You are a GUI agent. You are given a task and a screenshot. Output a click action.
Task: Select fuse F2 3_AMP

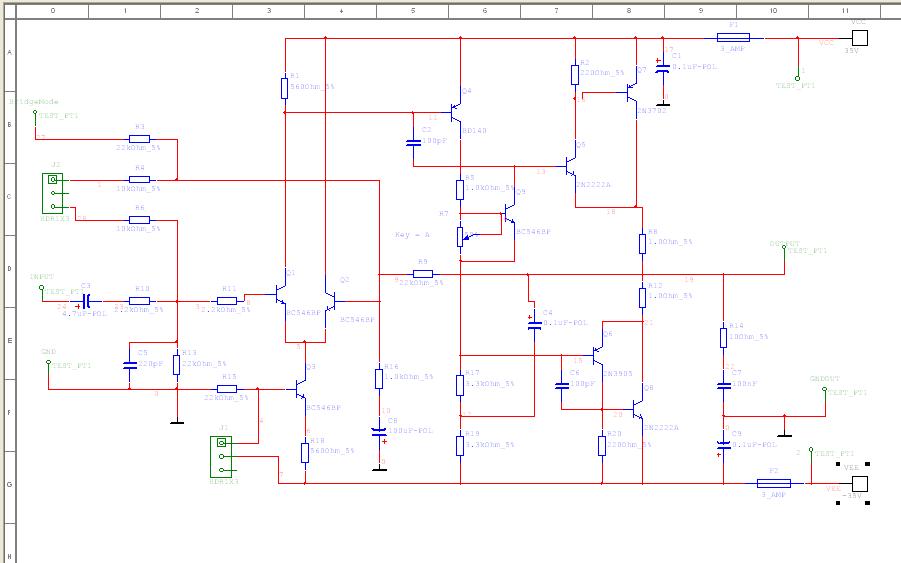pos(774,483)
